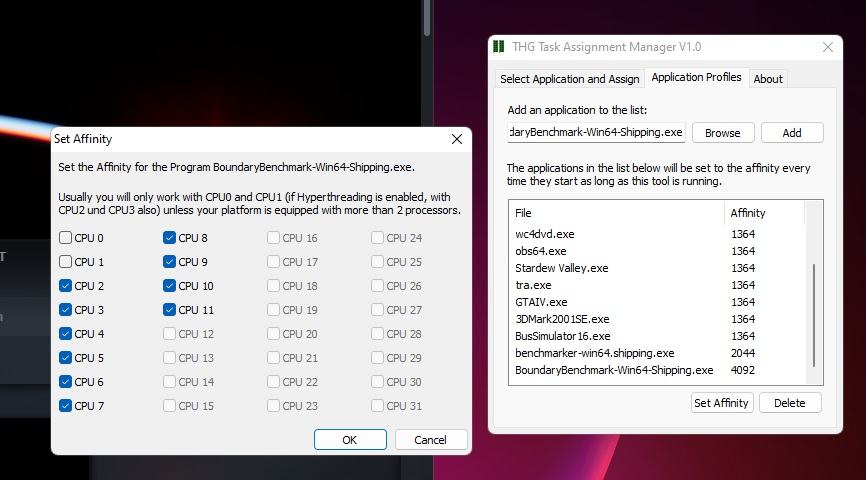Close the Set Affinity dialog

(457, 139)
